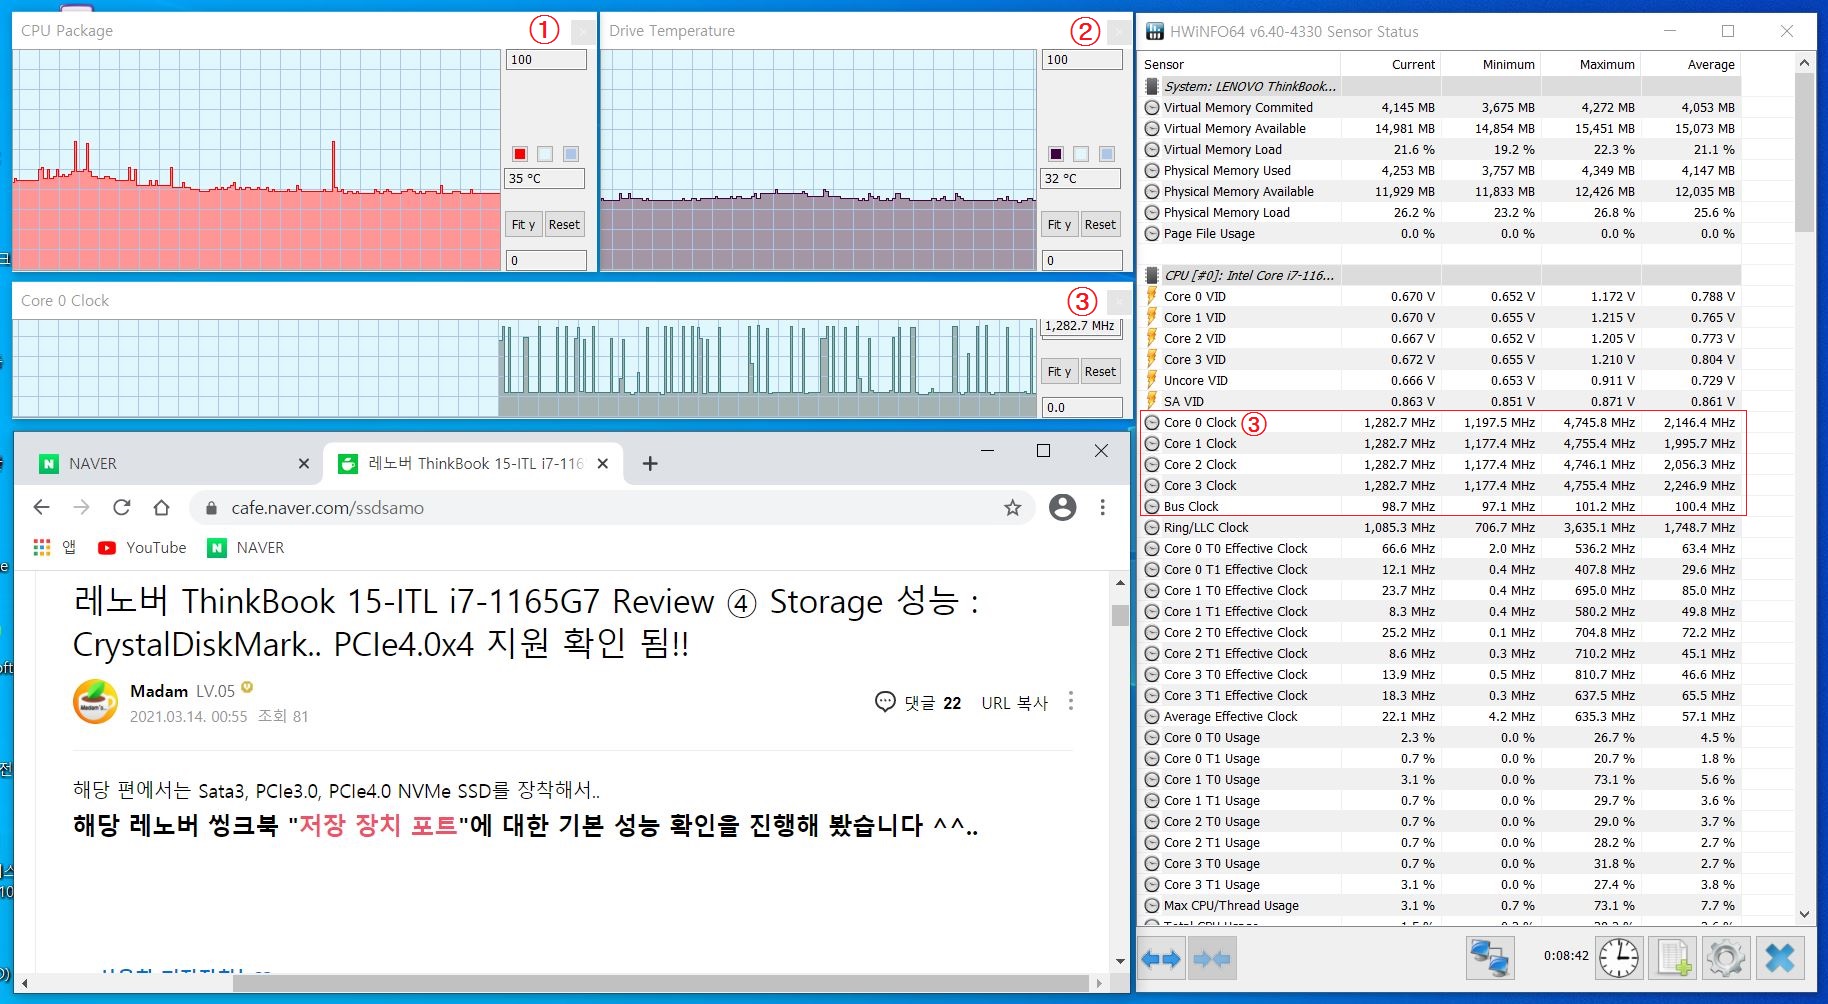Reset the Core 0 Clock graph
The height and width of the screenshot is (1004, 1828).
(1100, 371)
